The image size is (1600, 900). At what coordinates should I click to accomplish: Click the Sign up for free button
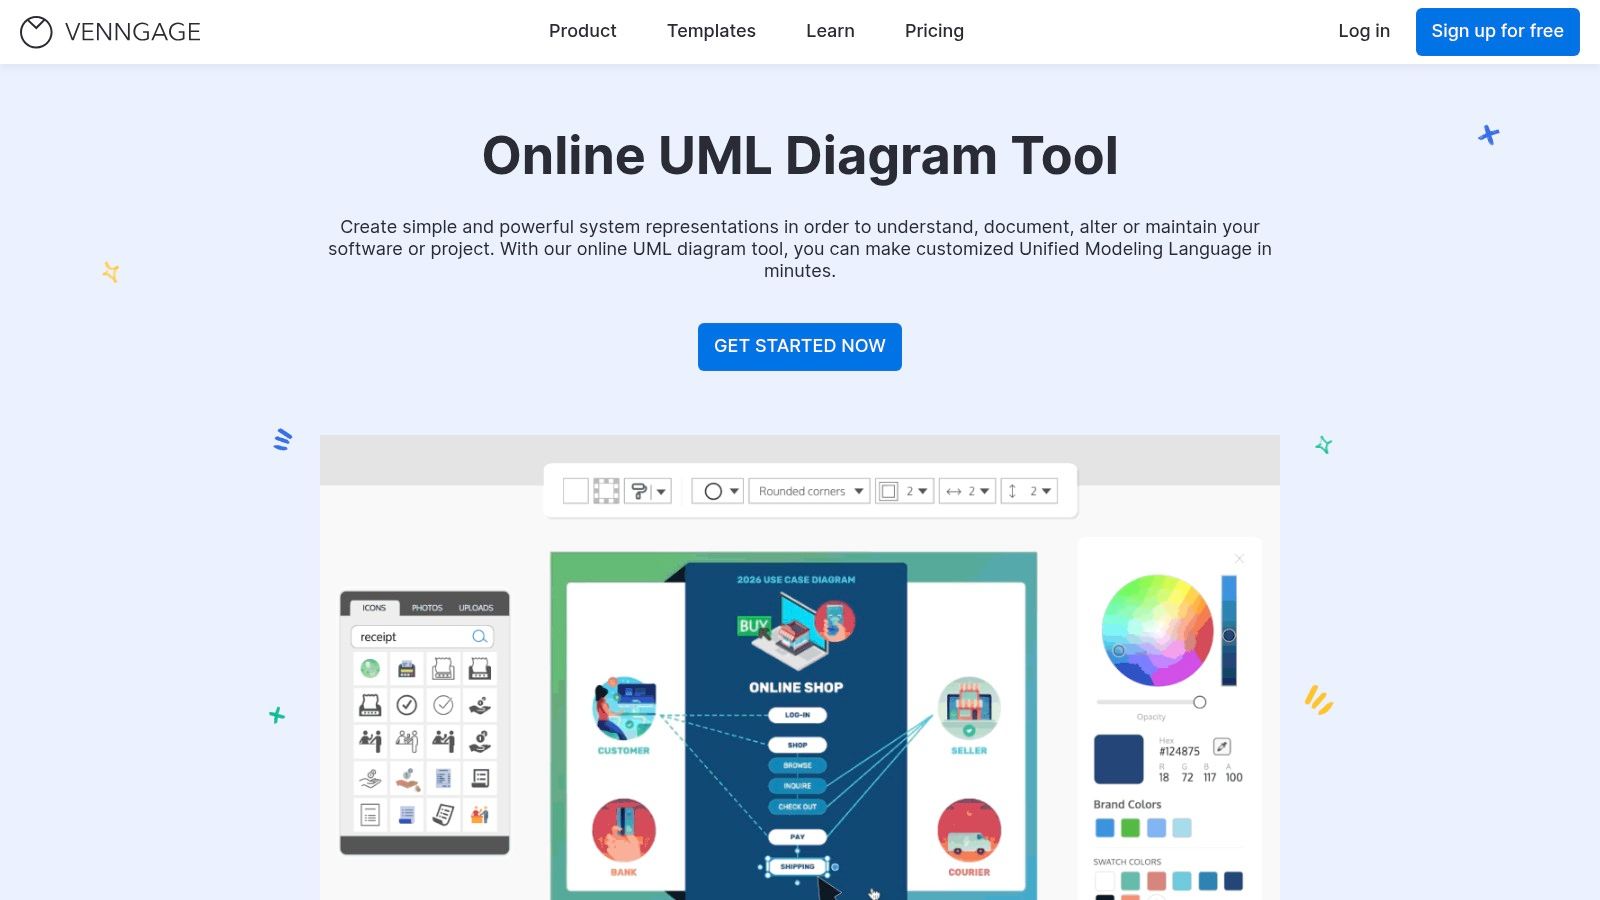pos(1497,31)
